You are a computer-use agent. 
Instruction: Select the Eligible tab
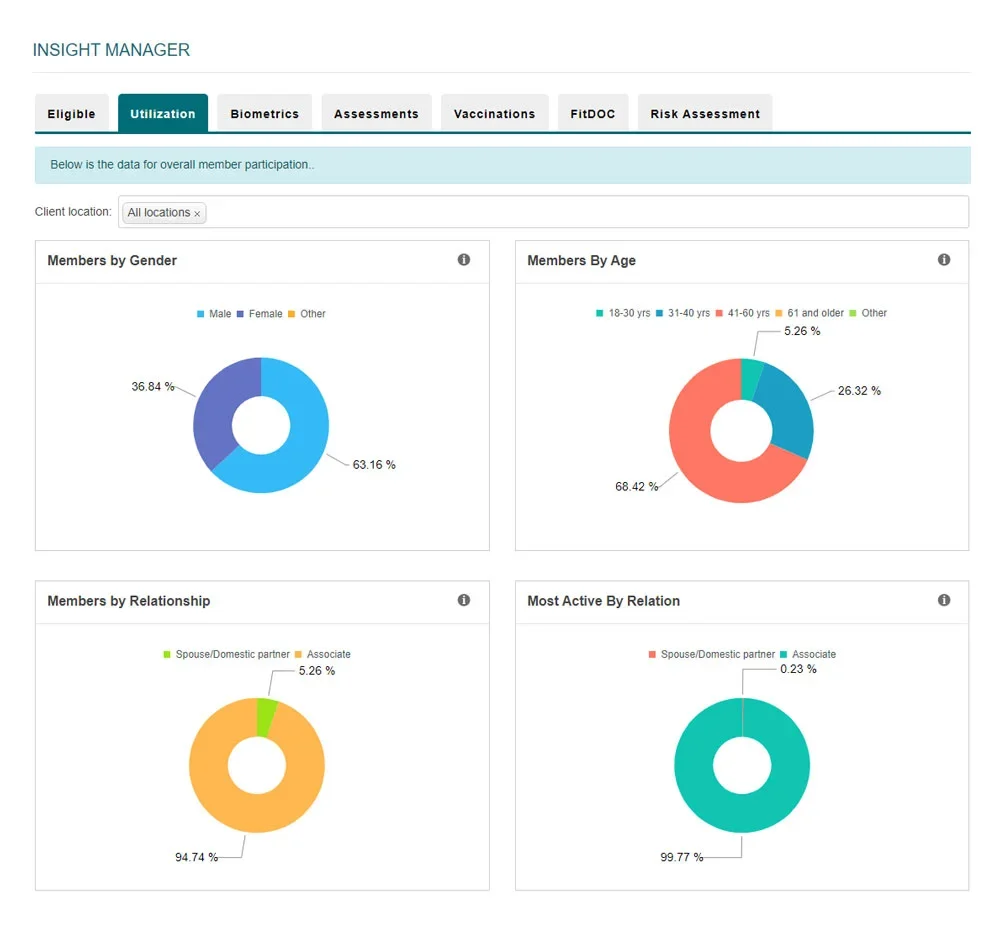pos(71,113)
